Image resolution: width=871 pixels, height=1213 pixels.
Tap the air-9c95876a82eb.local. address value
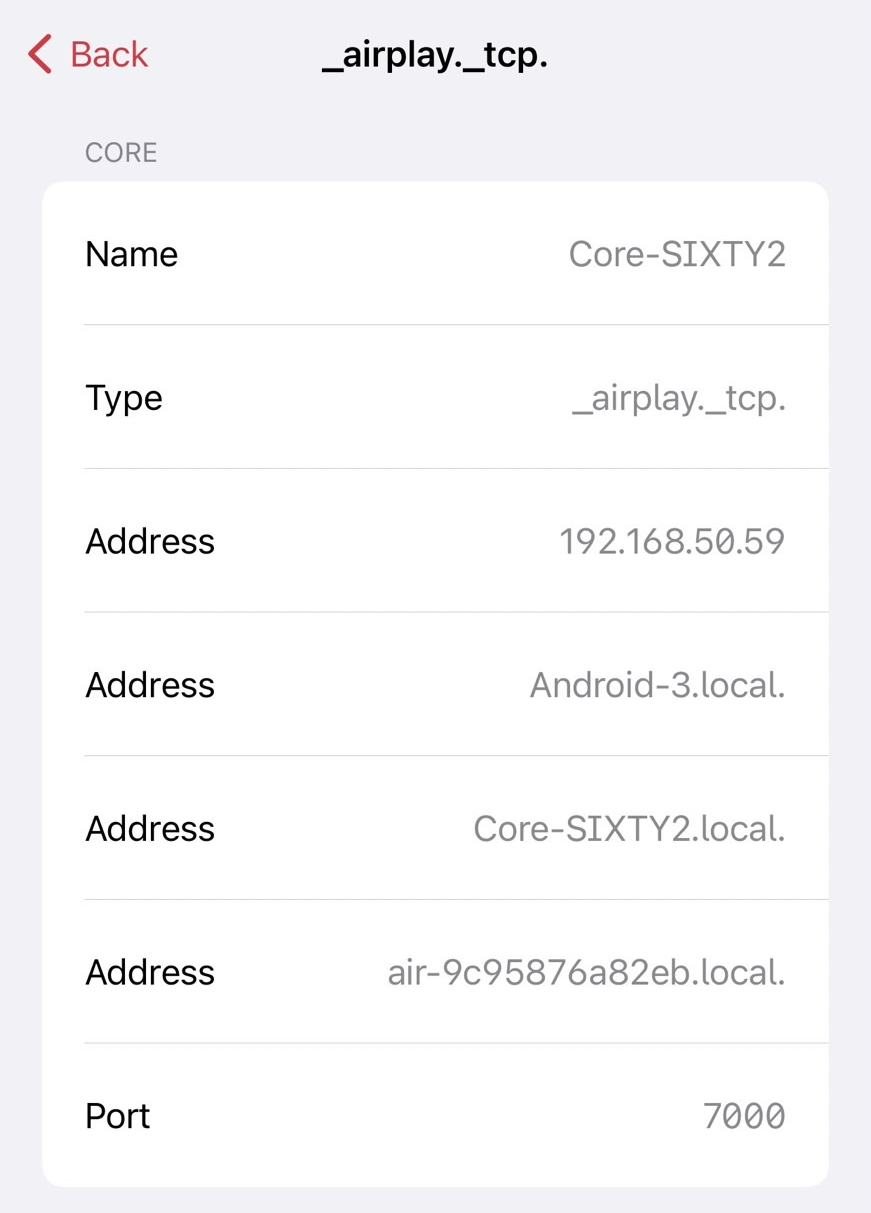pyautogui.click(x=586, y=972)
